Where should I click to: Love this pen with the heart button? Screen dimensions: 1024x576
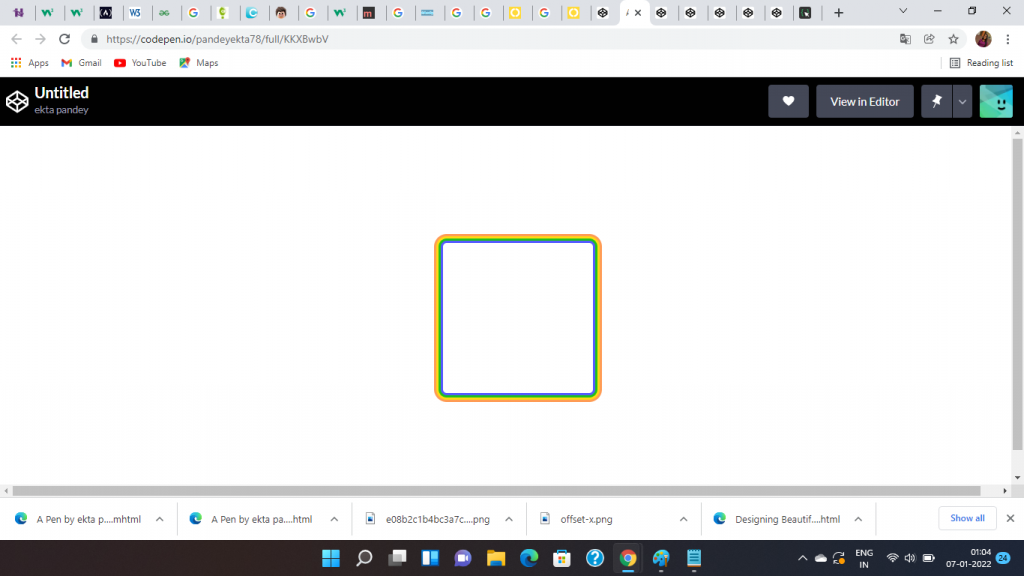point(788,101)
